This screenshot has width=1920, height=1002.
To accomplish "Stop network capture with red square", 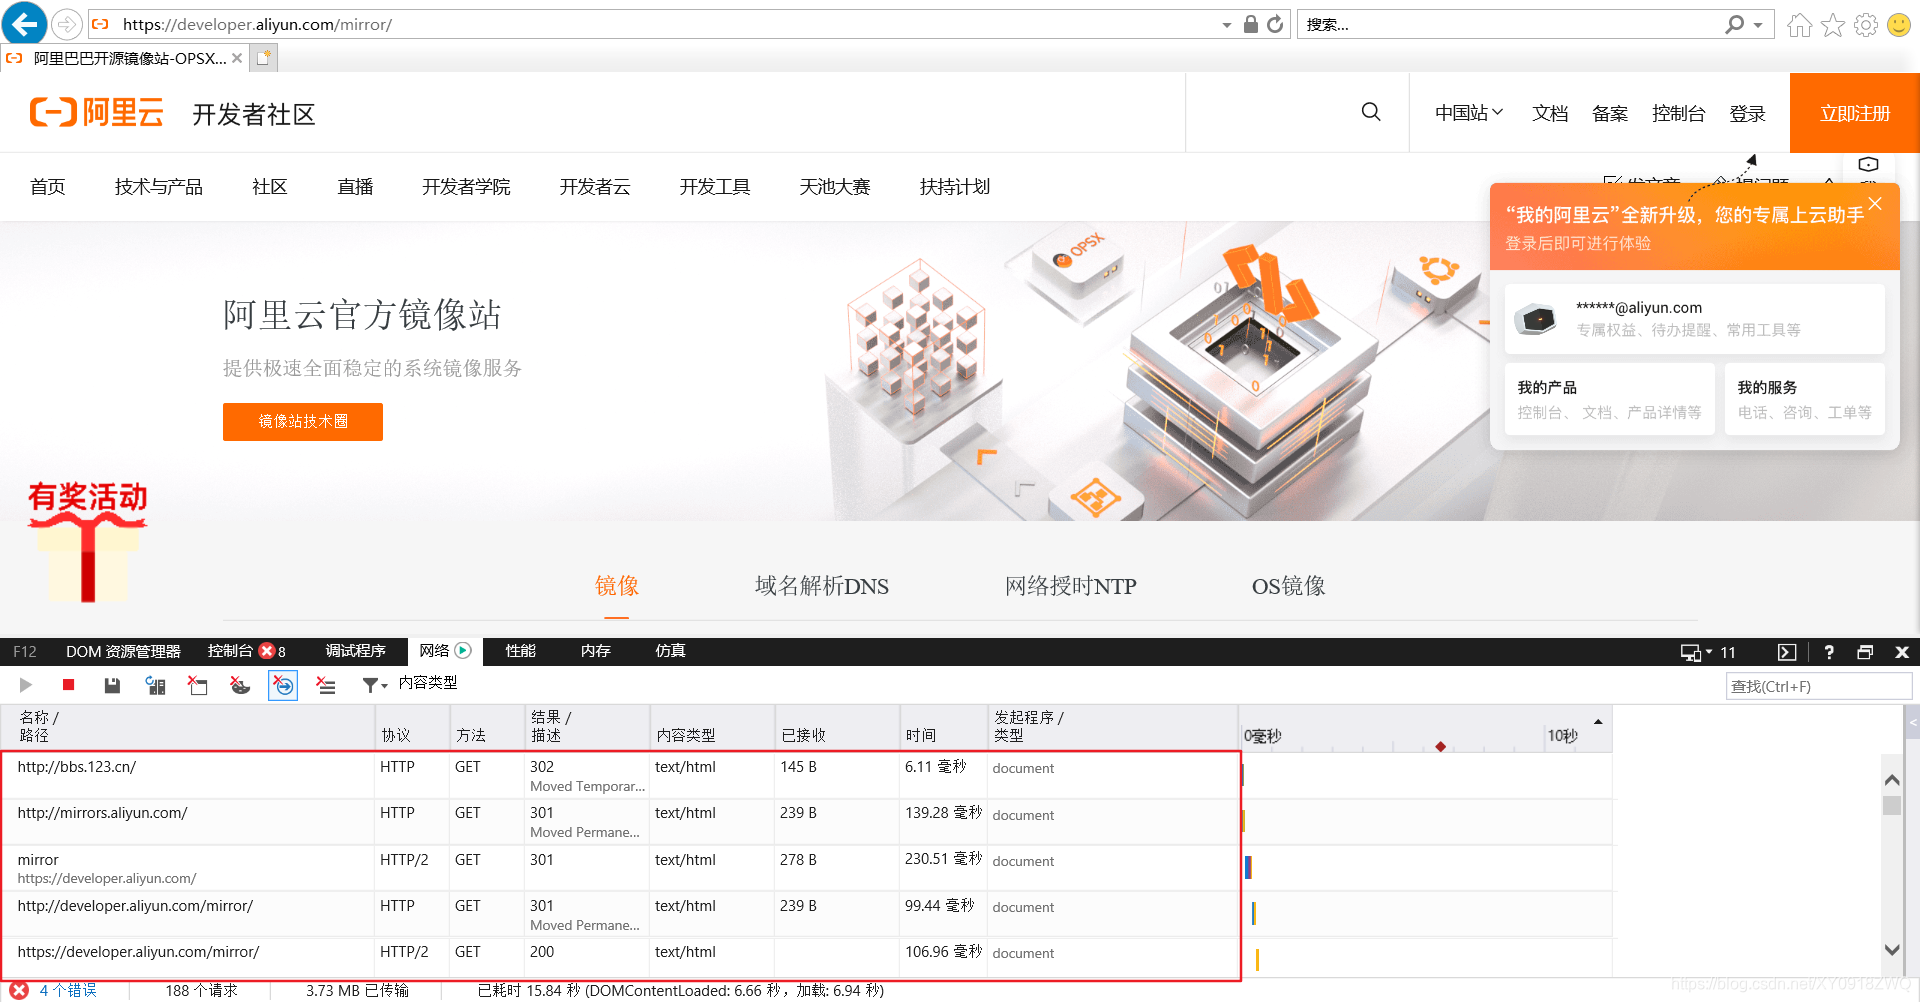I will coord(69,685).
